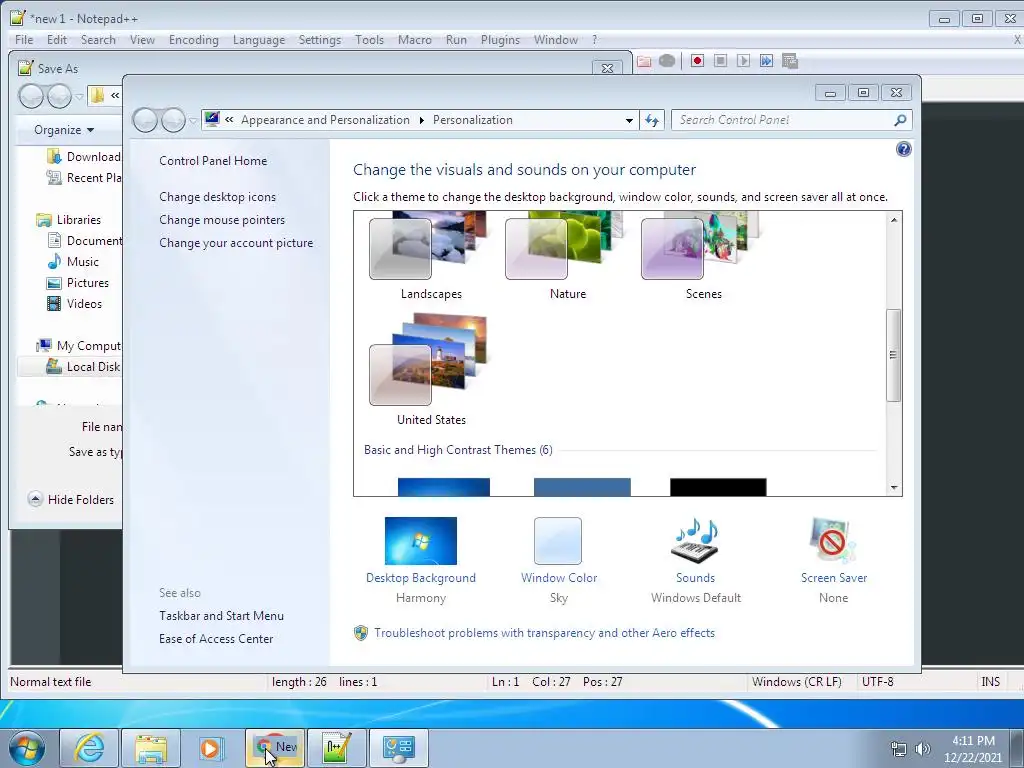Viewport: 1024px width, 768px height.
Task: Click the clock in the taskbar
Action: tap(972, 749)
